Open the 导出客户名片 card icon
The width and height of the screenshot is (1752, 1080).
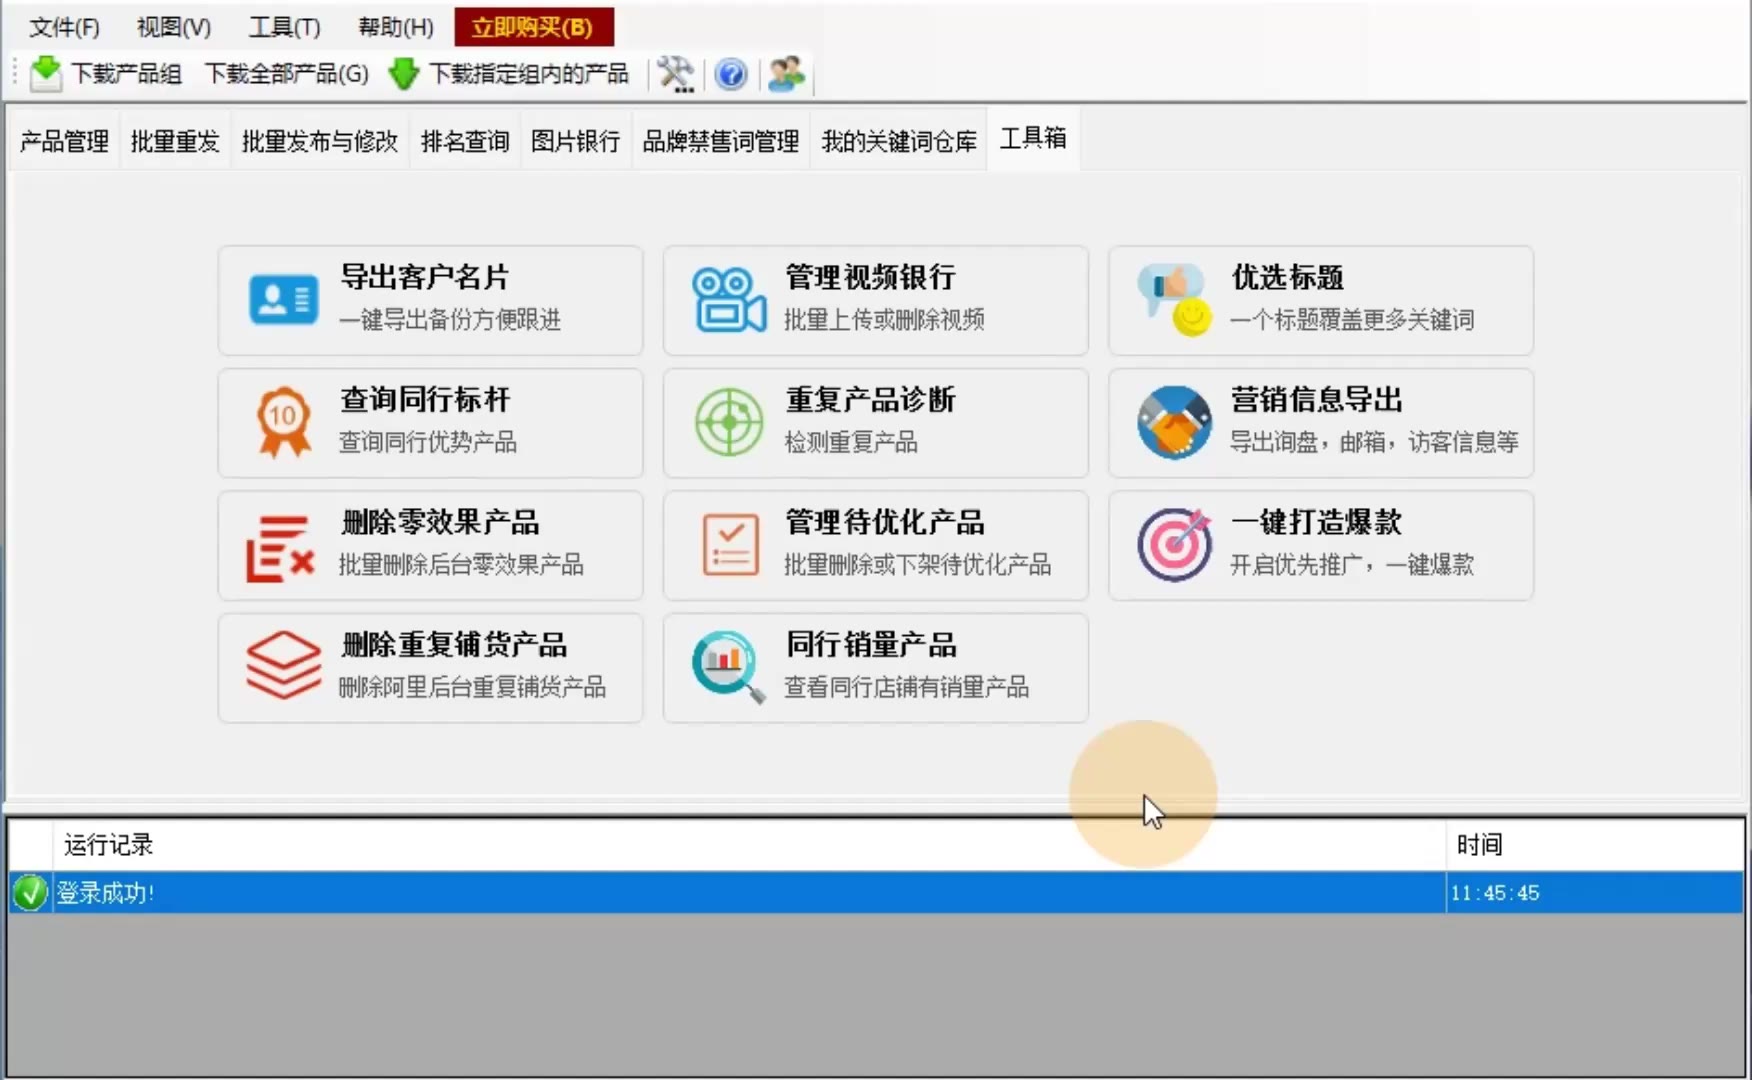click(284, 300)
